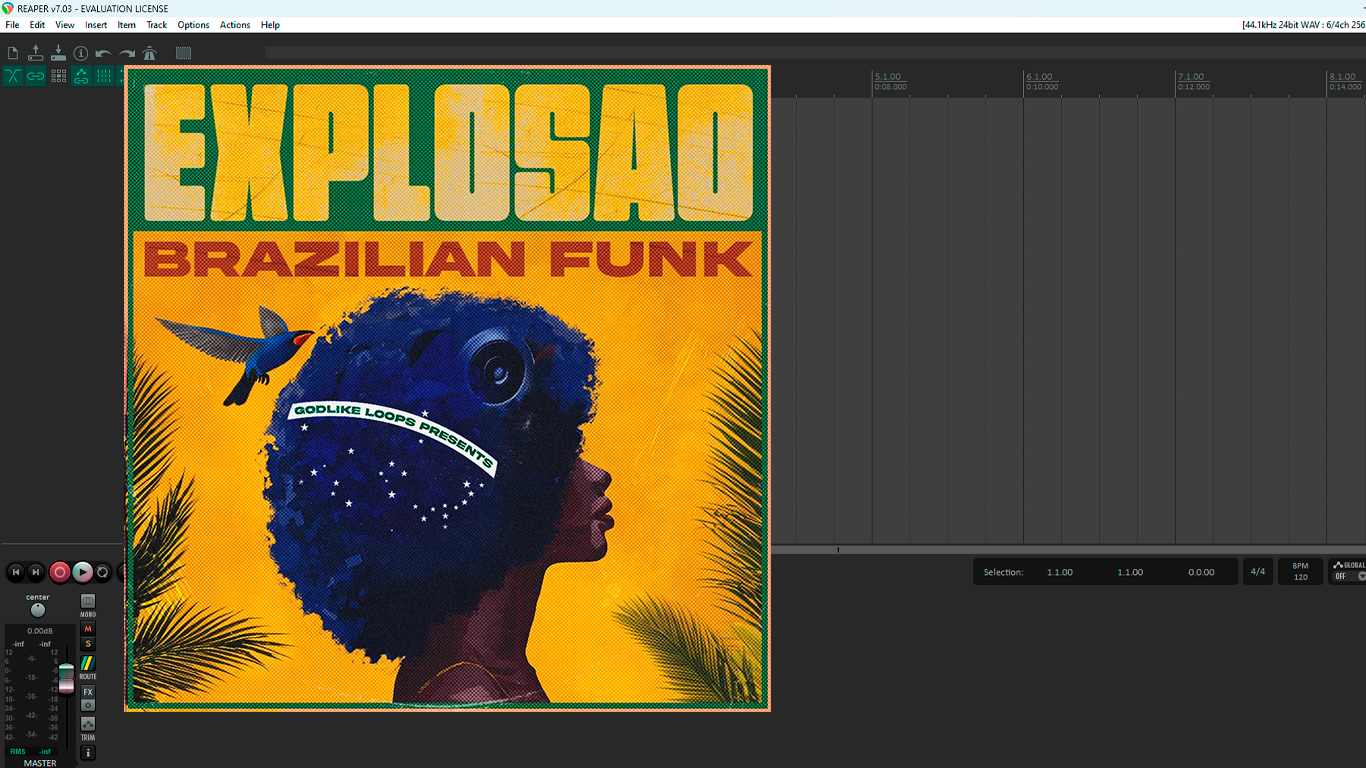
Task: Toggle auto-crossfade button
Action: [13, 76]
